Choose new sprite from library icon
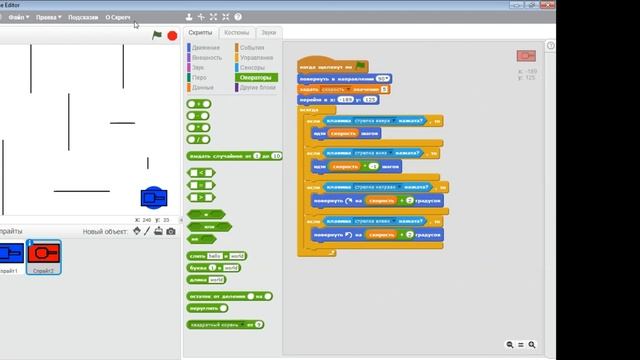Image resolution: width=640 pixels, height=360 pixels. click(137, 231)
